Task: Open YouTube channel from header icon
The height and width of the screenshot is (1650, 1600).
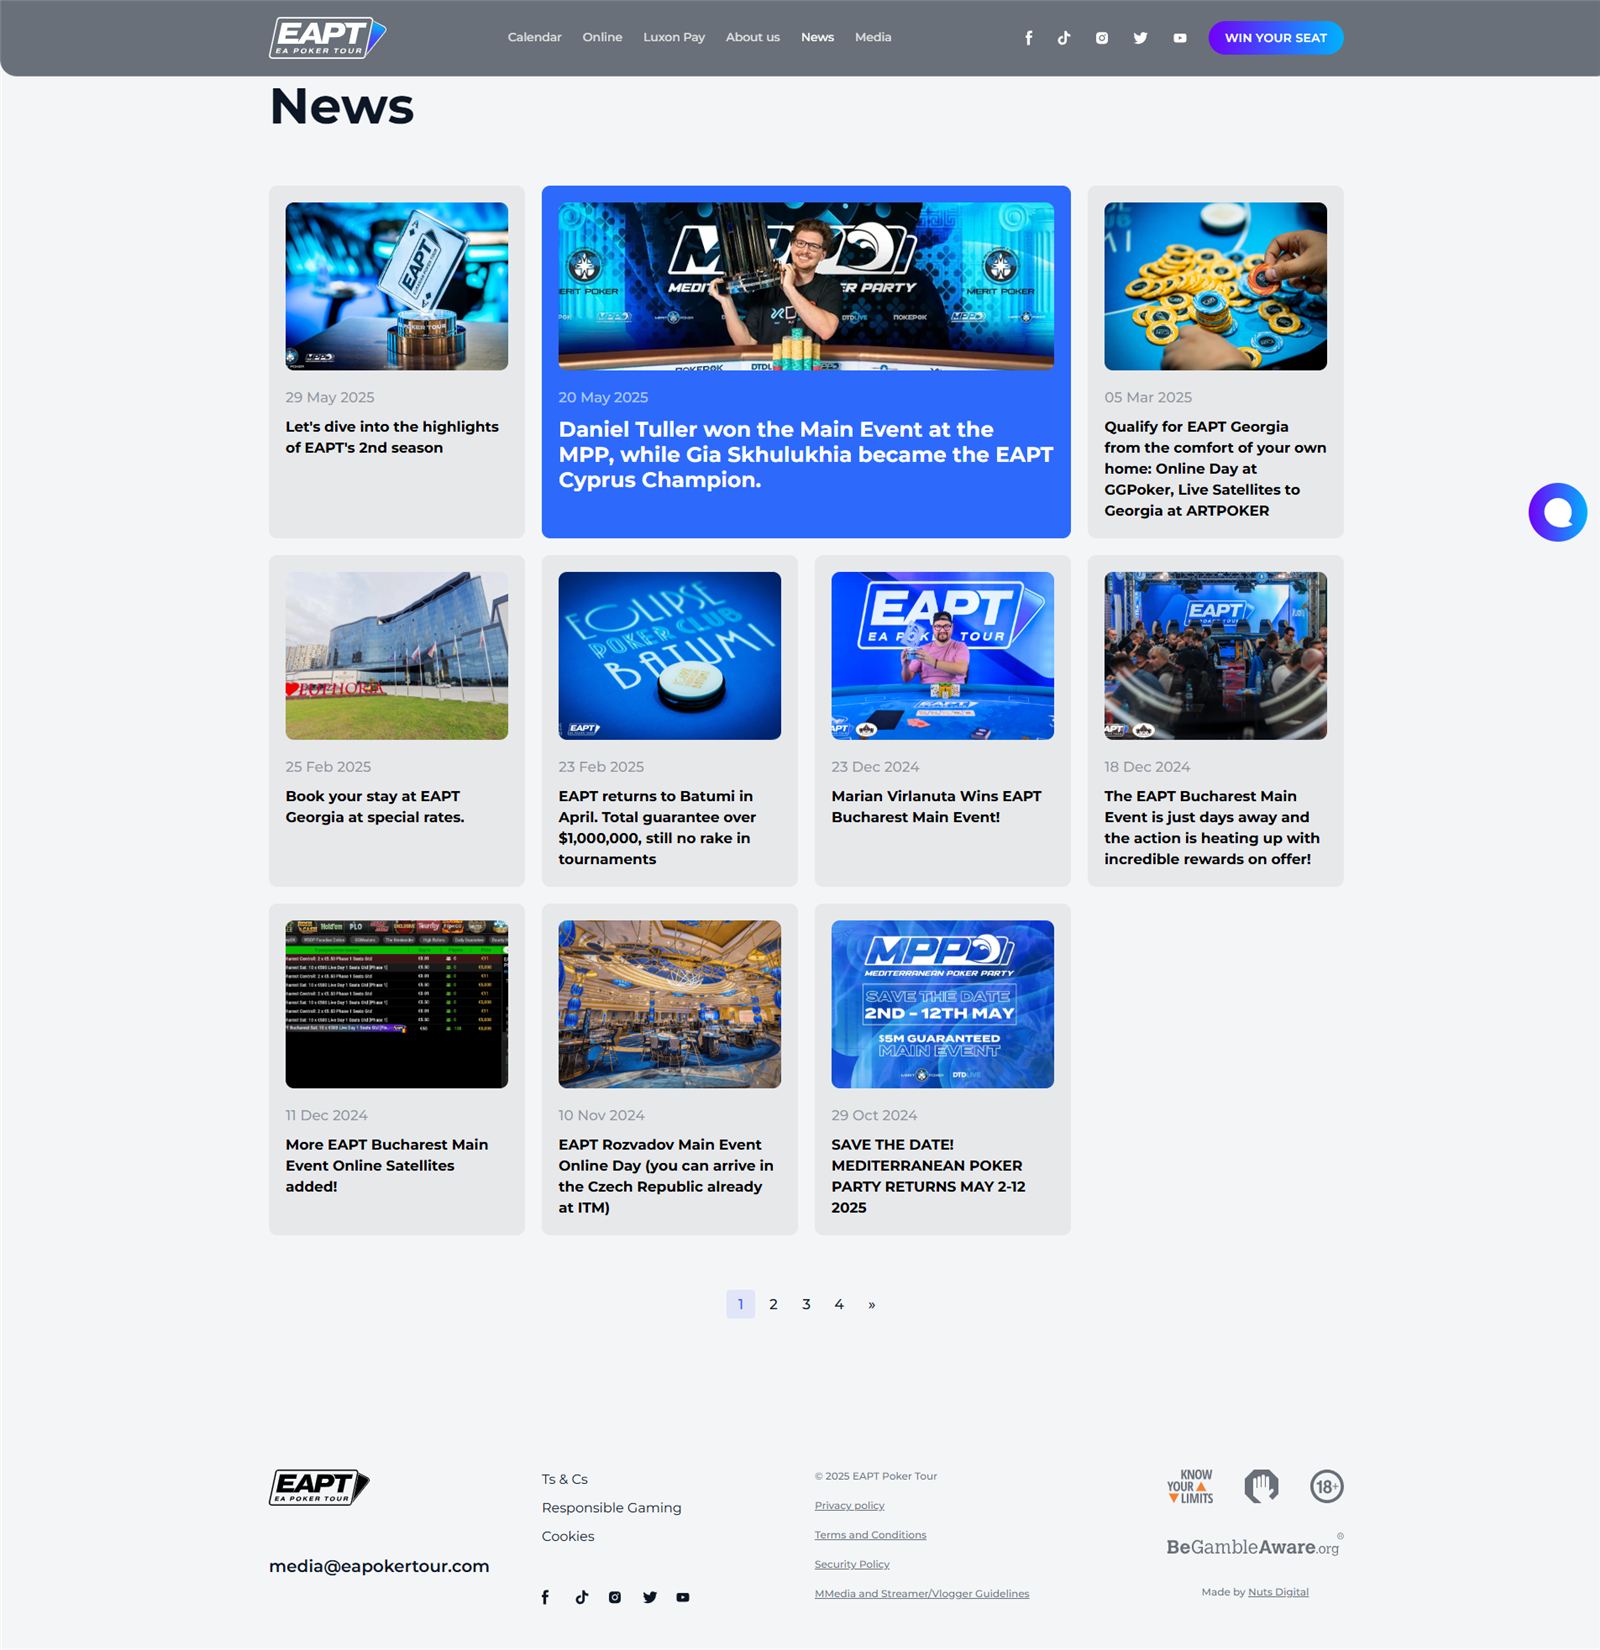Action: pos(1180,38)
